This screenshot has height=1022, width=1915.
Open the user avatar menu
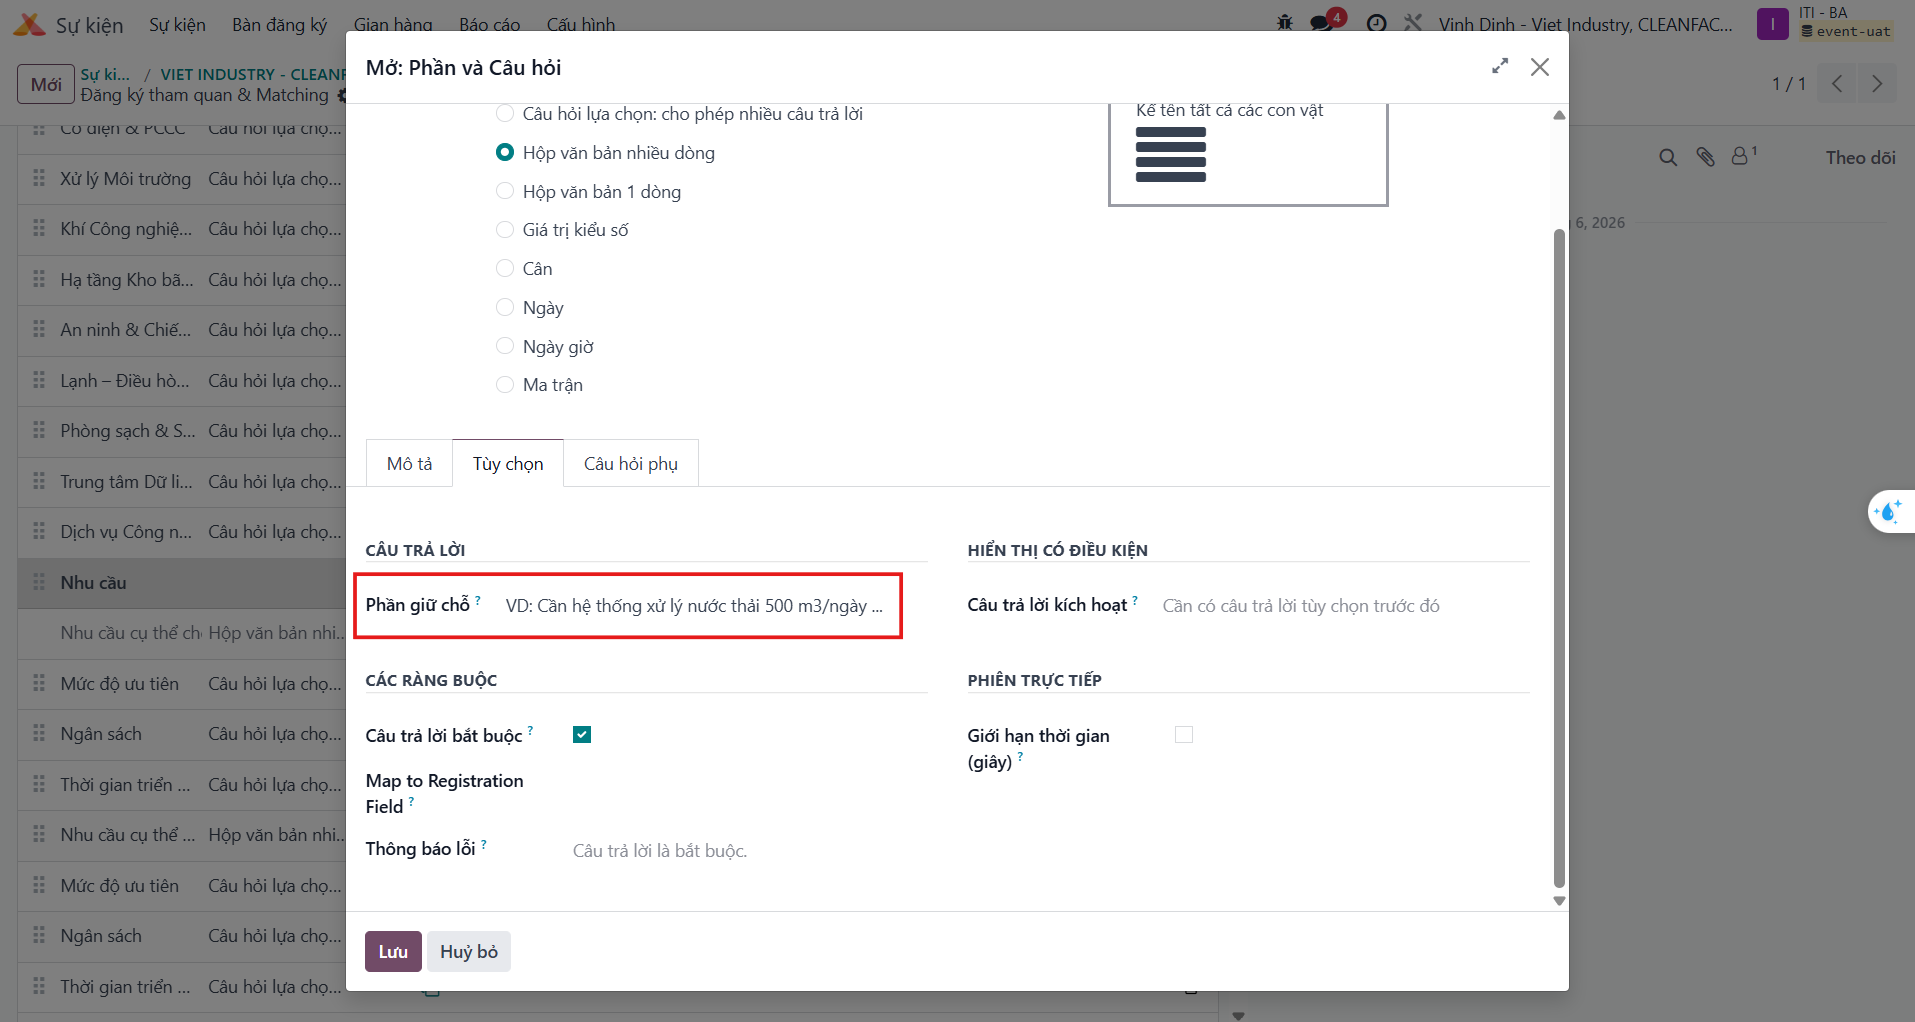click(x=1773, y=24)
